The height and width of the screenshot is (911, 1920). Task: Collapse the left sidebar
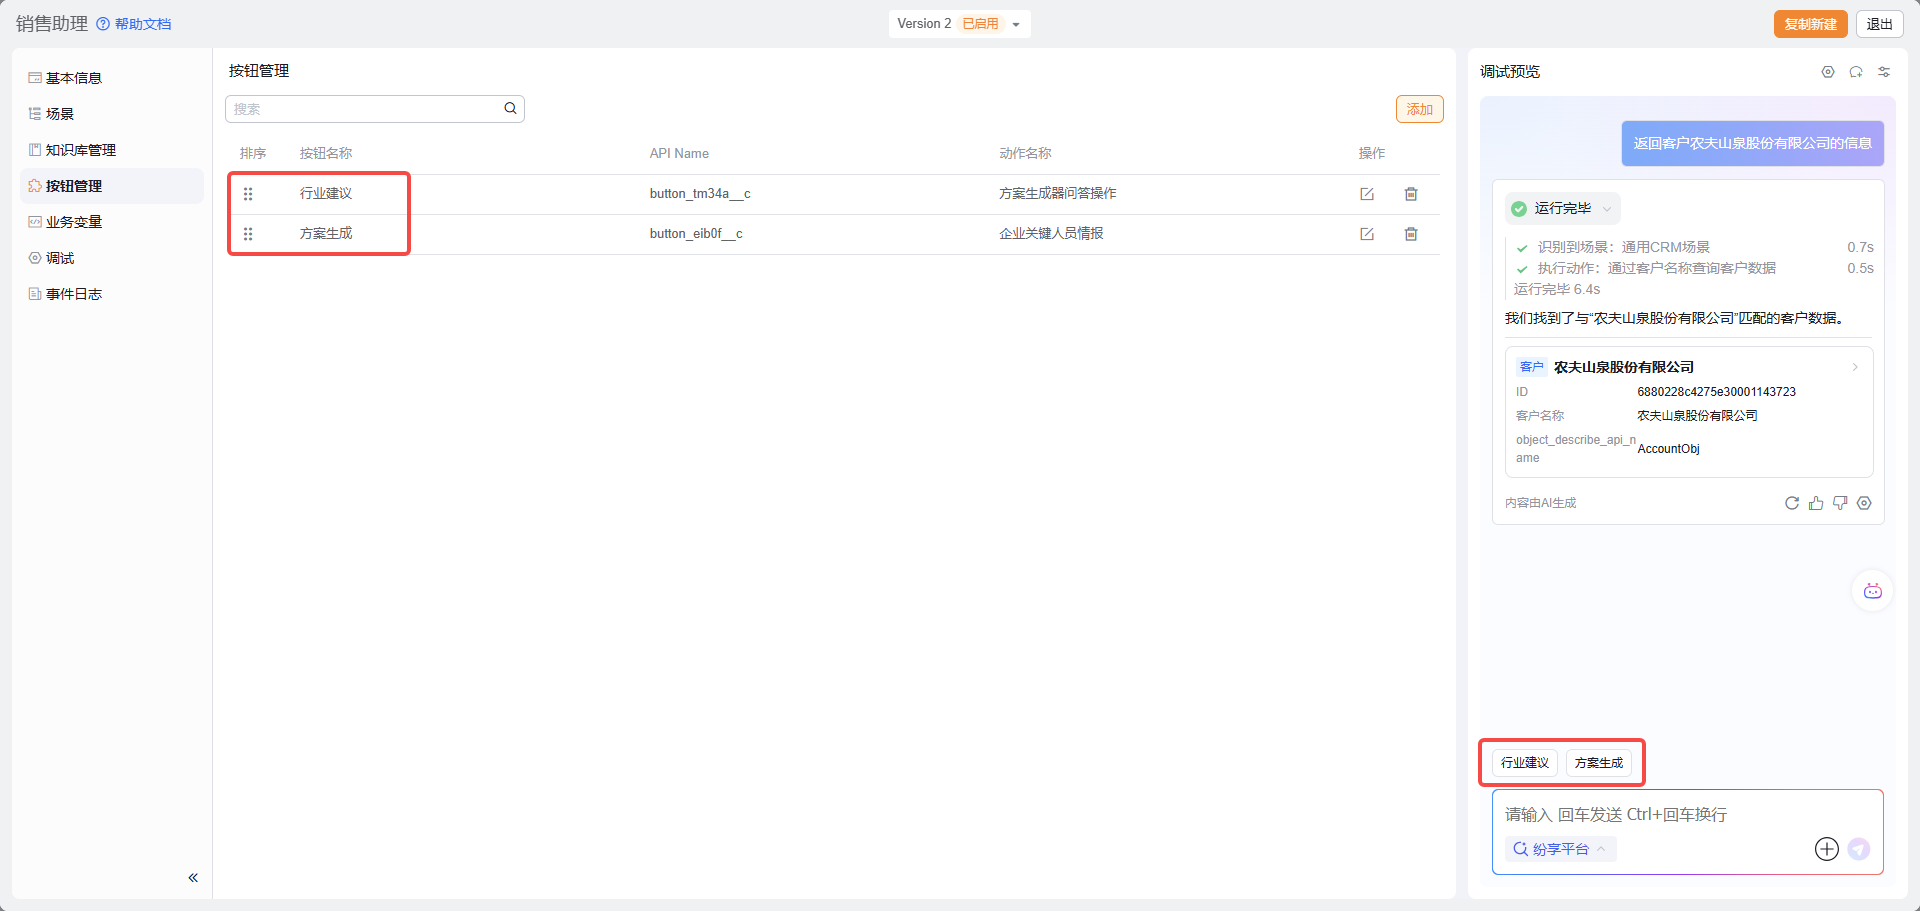pos(193,878)
